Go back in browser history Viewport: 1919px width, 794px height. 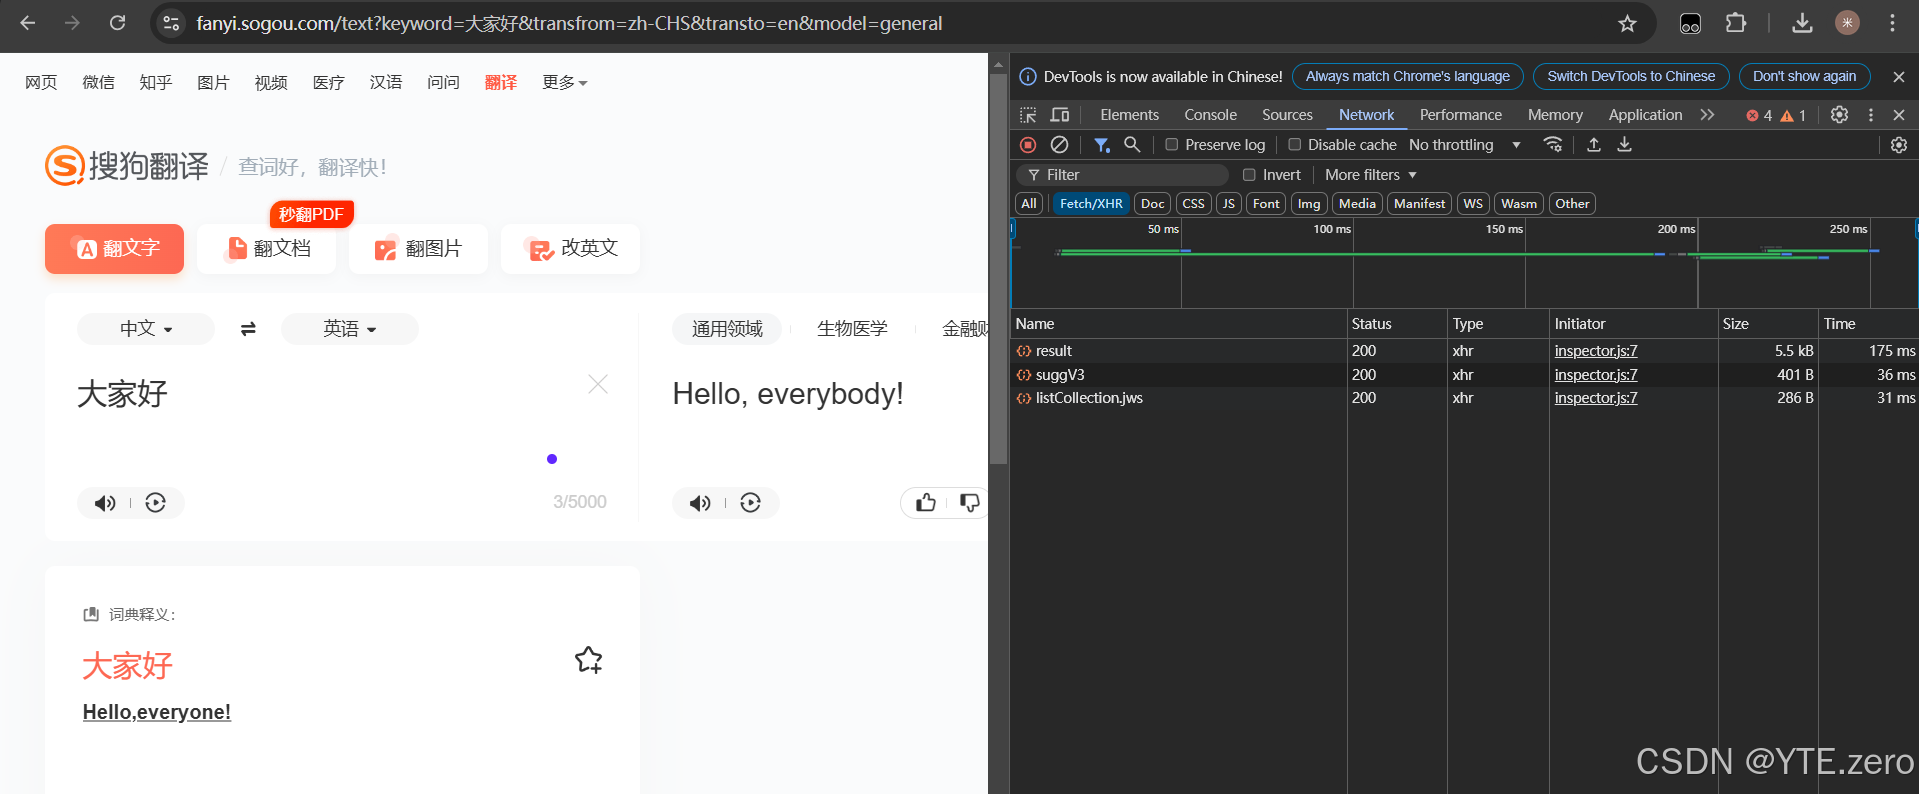click(28, 23)
